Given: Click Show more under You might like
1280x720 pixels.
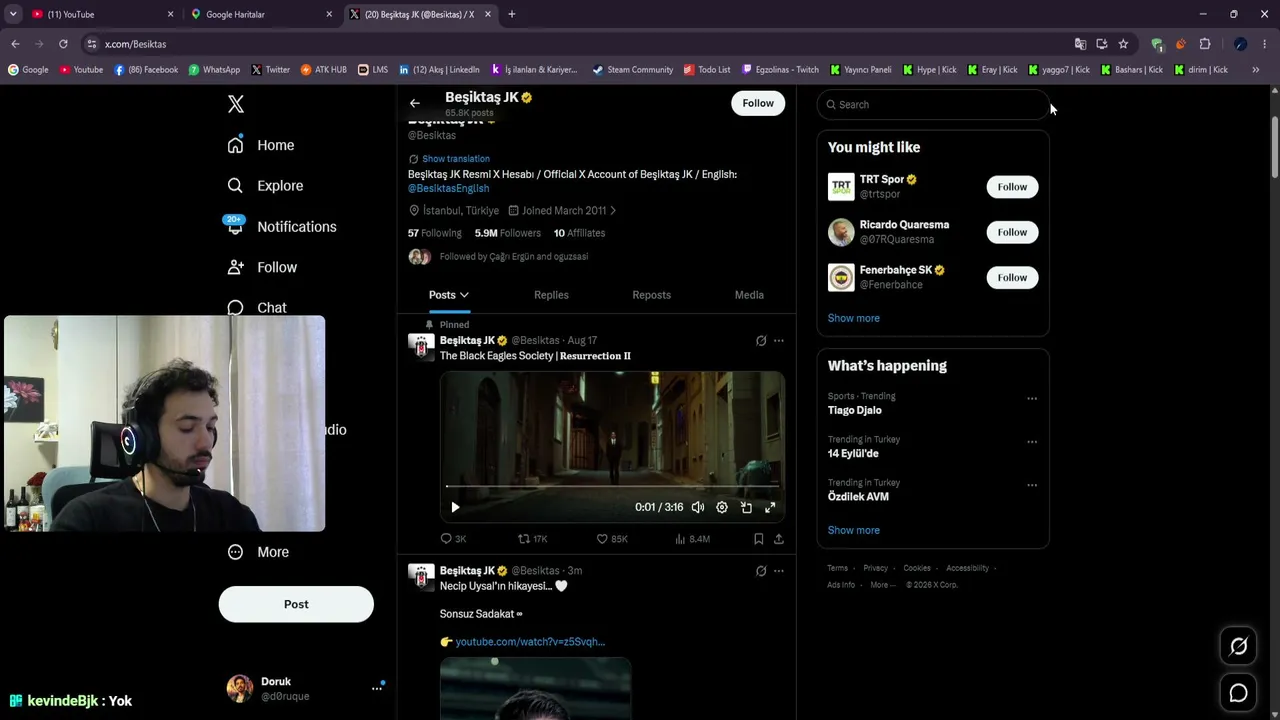Looking at the screenshot, I should (853, 318).
